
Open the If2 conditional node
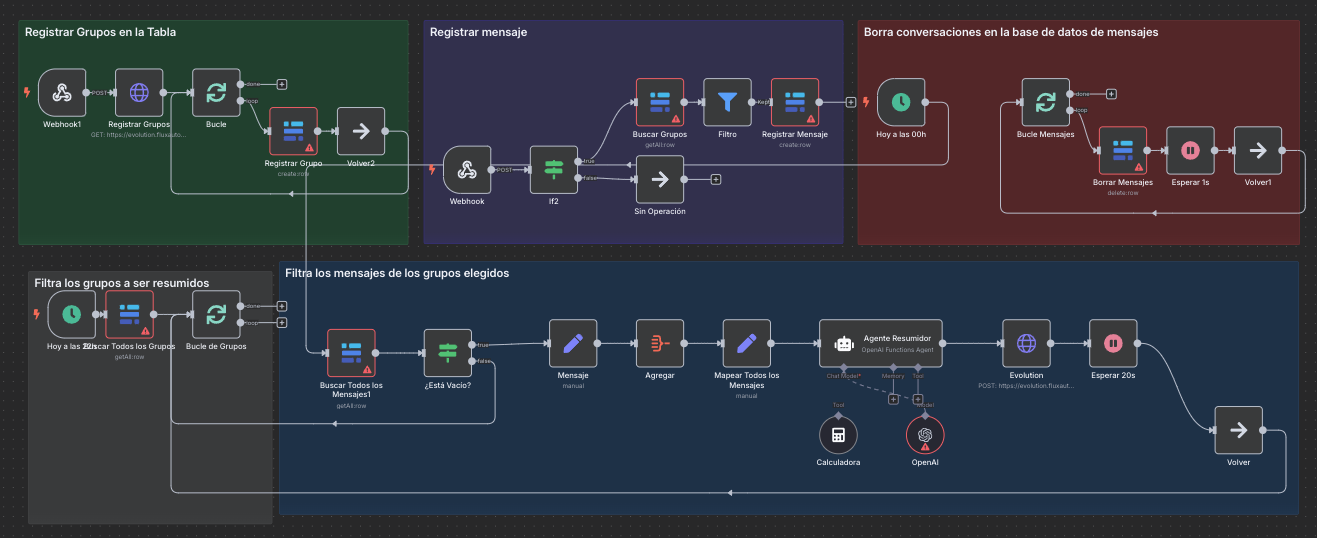click(x=553, y=171)
